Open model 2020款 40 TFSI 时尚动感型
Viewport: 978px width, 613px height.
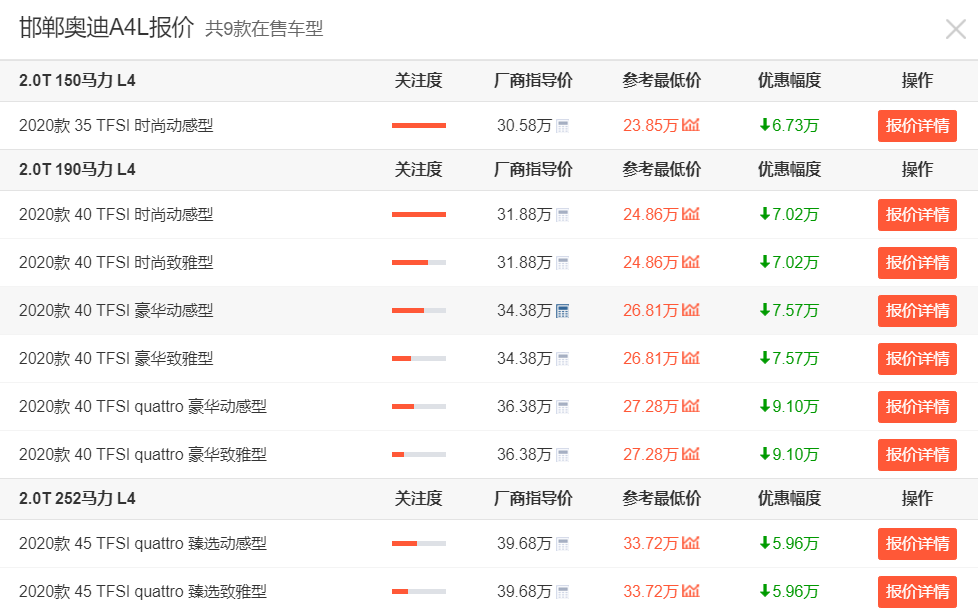click(x=116, y=215)
